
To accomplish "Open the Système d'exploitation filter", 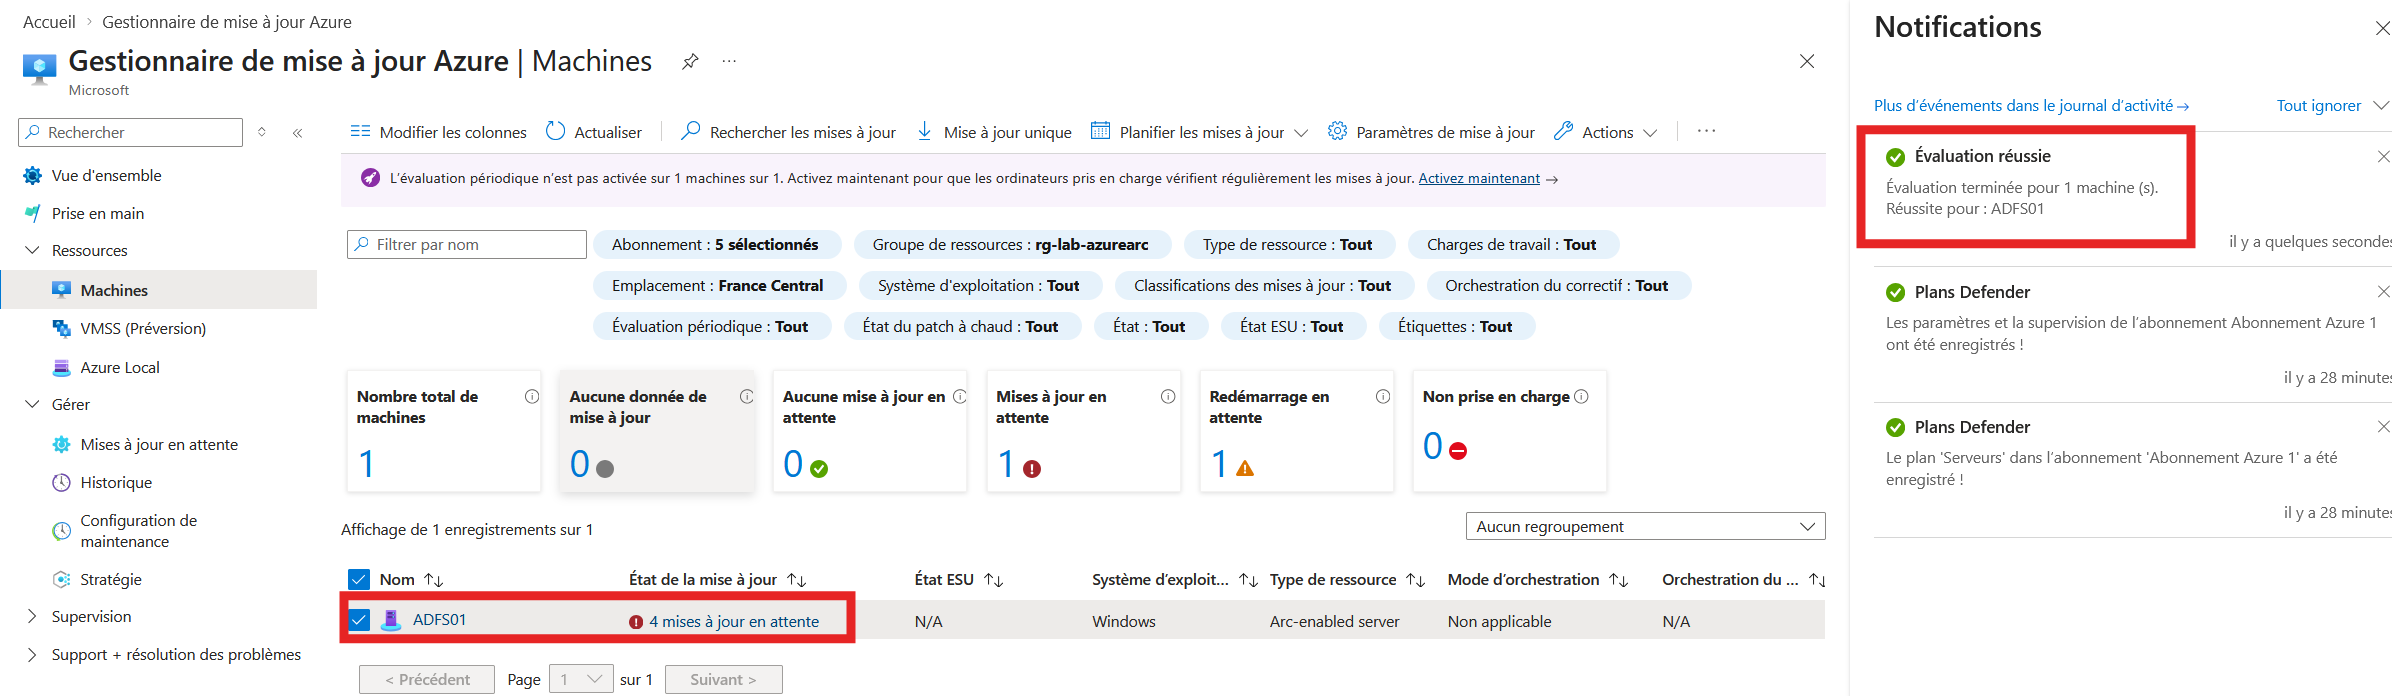I will [979, 285].
